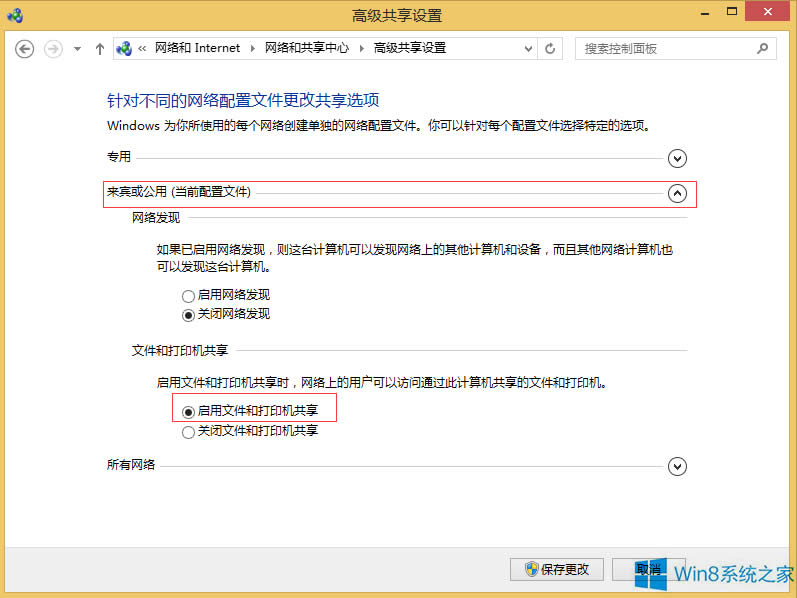Click the network icon in address bar
This screenshot has width=797, height=598.
(125, 48)
